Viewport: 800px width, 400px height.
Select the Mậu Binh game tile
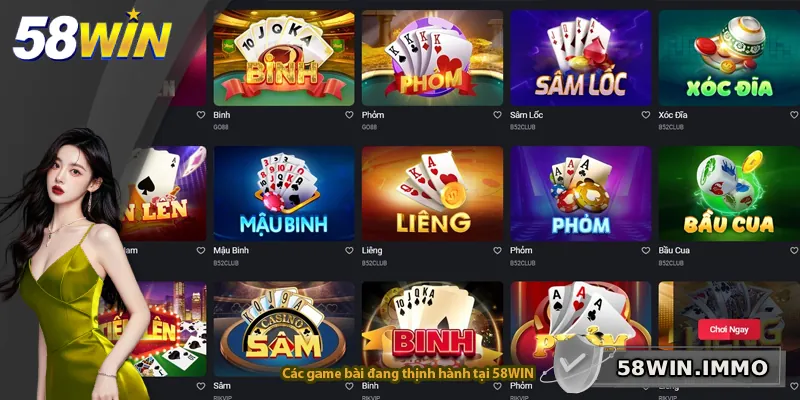[x=284, y=193]
